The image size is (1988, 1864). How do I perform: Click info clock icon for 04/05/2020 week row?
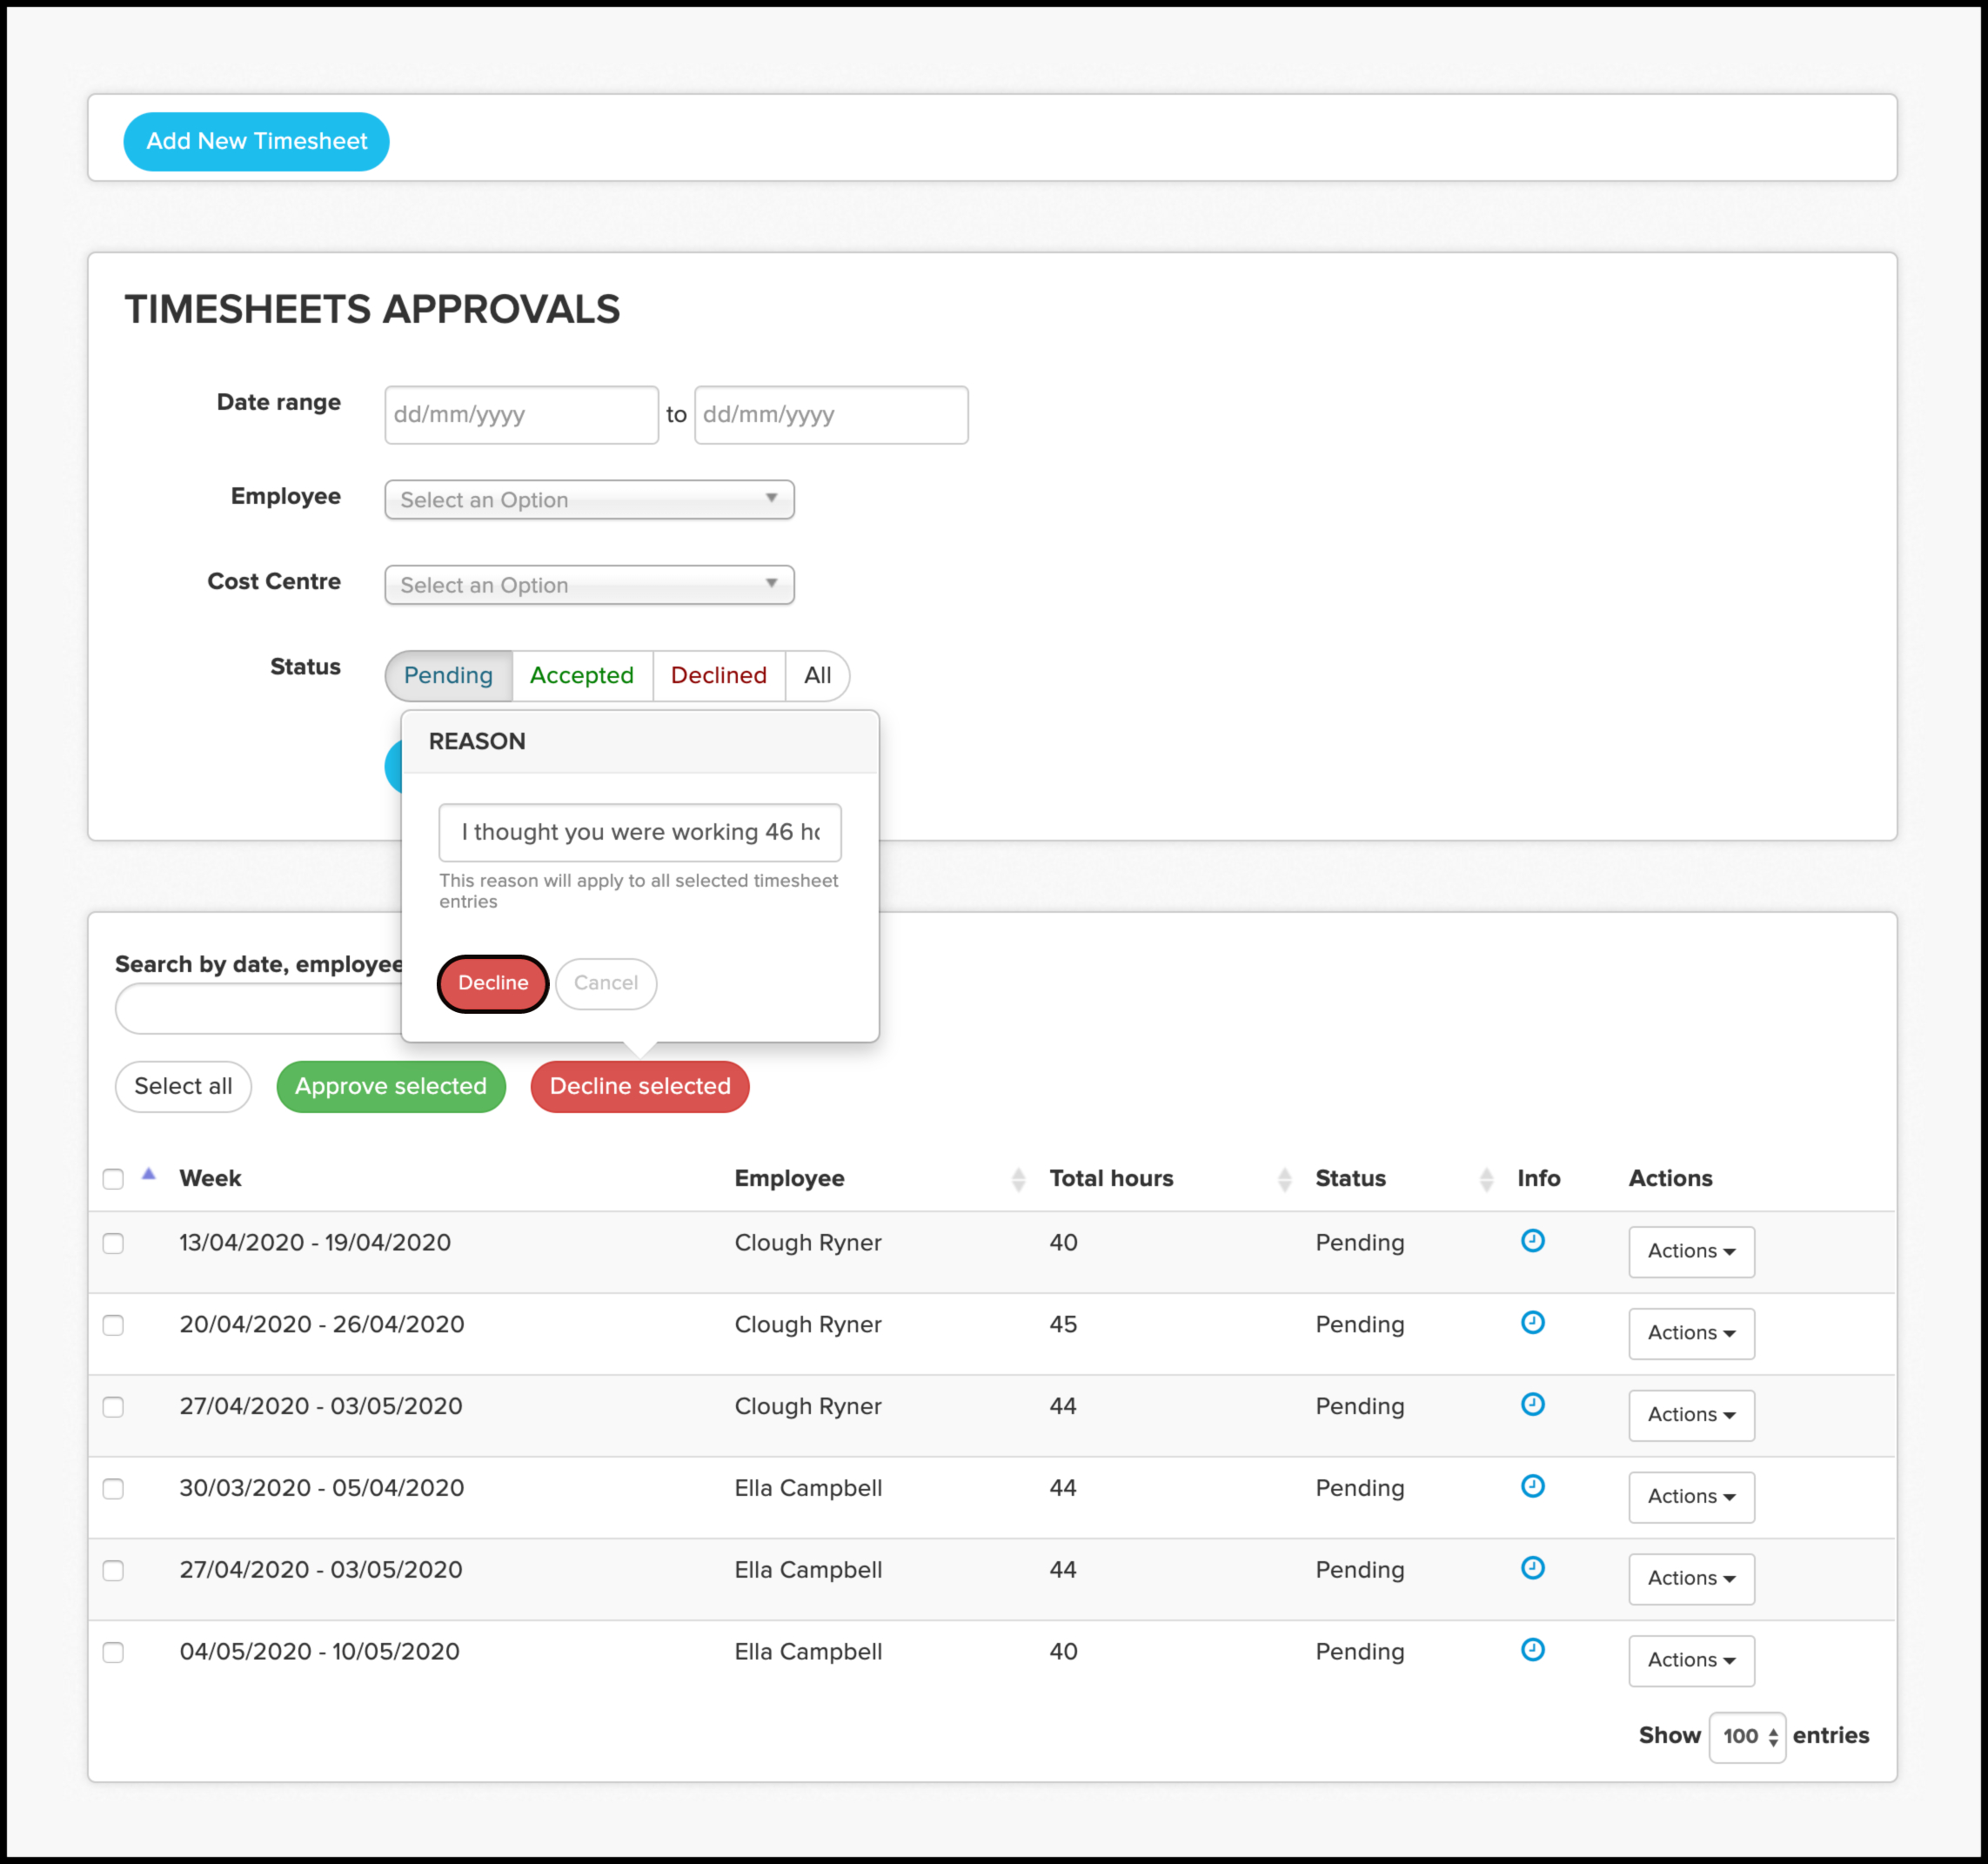[1532, 1650]
